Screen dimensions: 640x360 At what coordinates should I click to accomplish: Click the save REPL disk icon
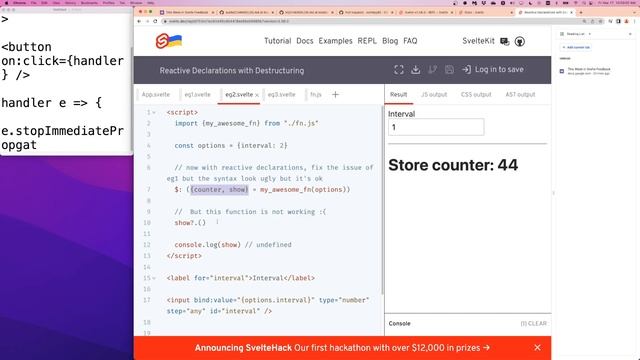tap(449, 70)
